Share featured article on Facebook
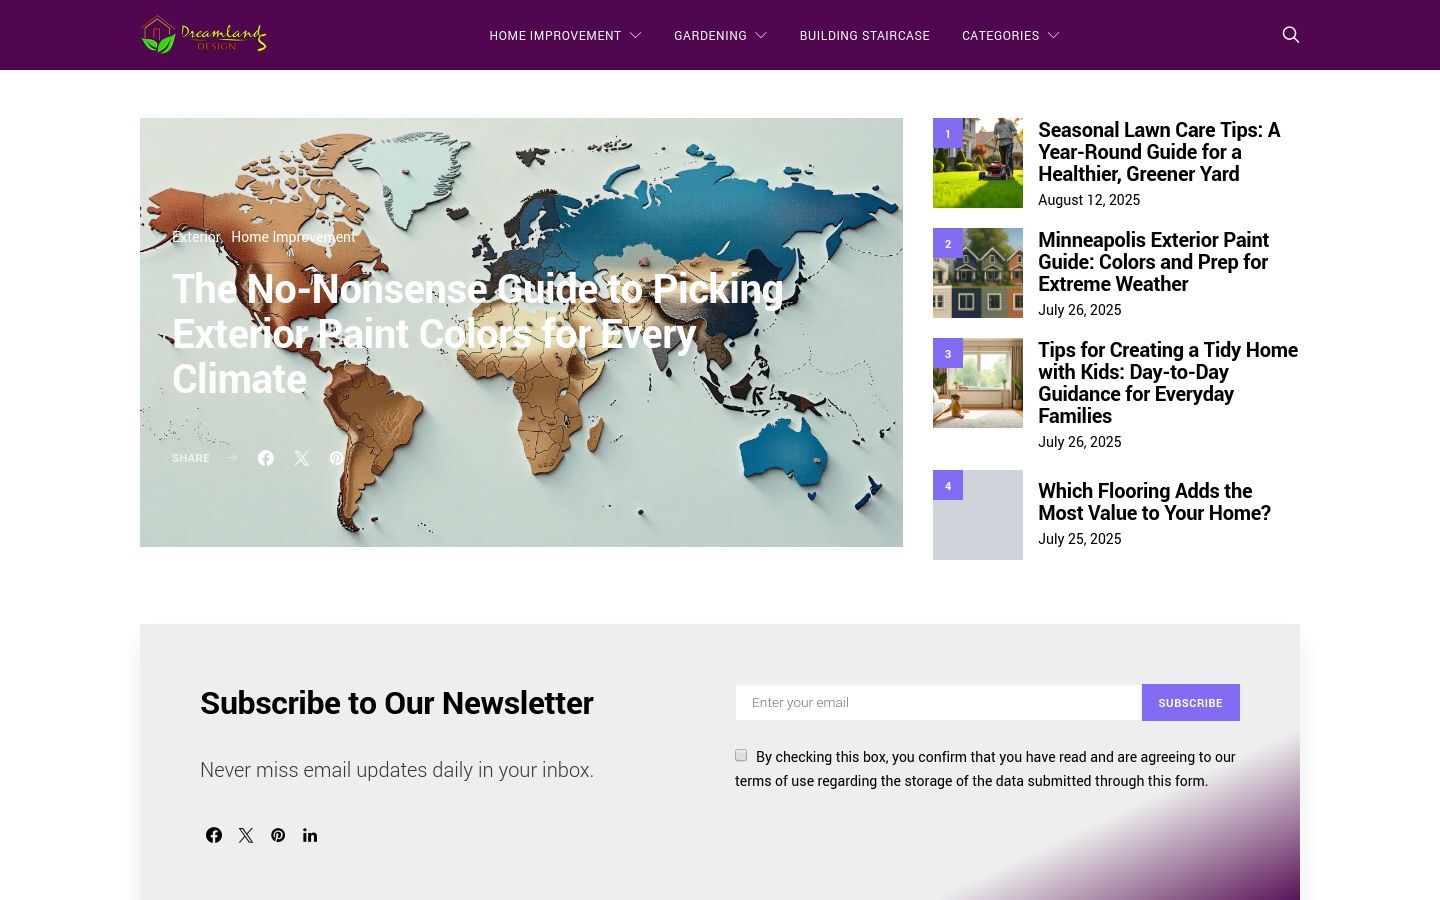The width and height of the screenshot is (1440, 900). tap(266, 458)
